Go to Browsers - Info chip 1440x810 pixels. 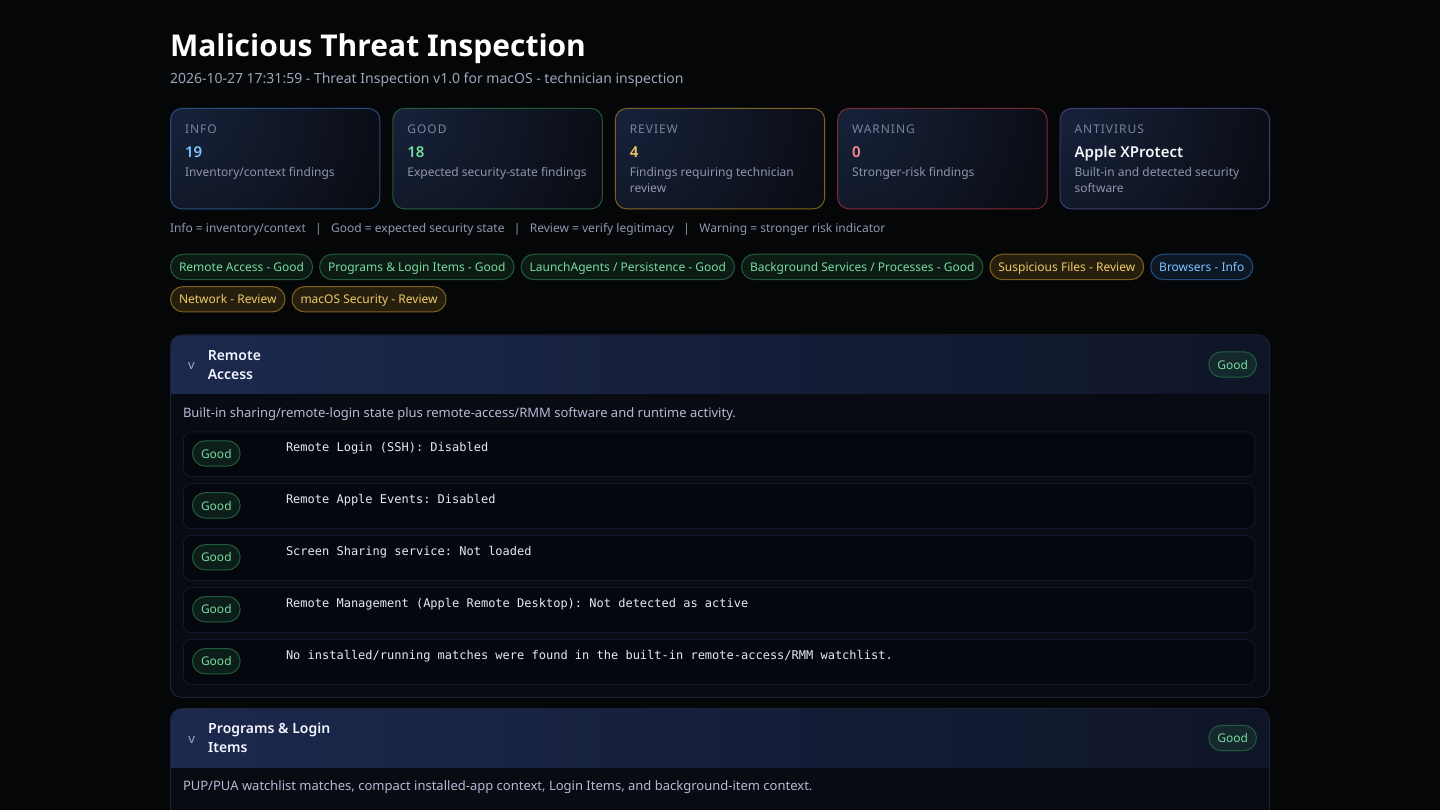click(1201, 267)
